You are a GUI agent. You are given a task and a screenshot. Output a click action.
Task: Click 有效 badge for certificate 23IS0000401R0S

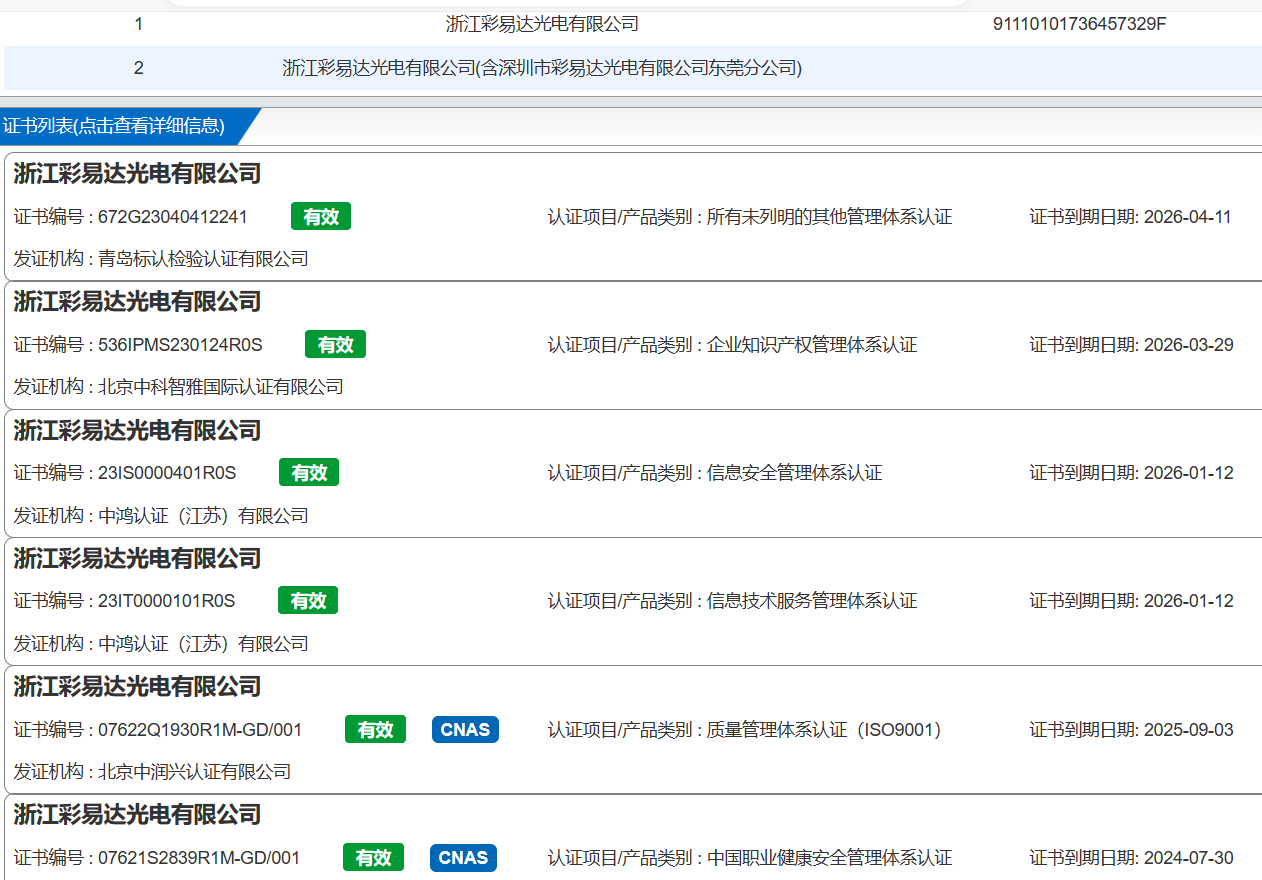309,472
